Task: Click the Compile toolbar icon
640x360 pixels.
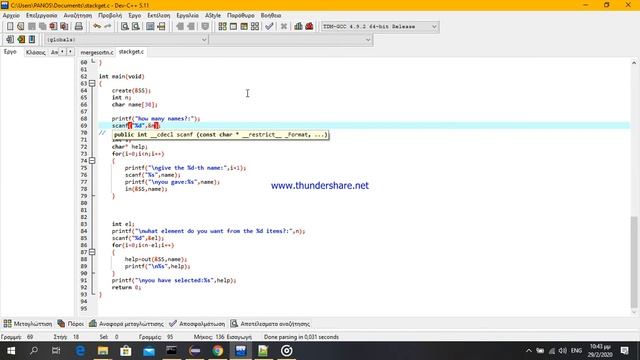Action: (x=222, y=27)
